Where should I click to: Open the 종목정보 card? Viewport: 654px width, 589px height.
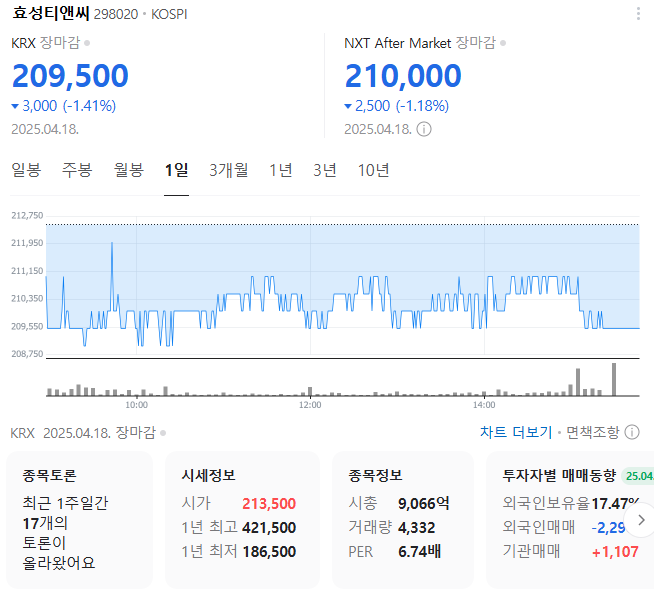tap(403, 520)
